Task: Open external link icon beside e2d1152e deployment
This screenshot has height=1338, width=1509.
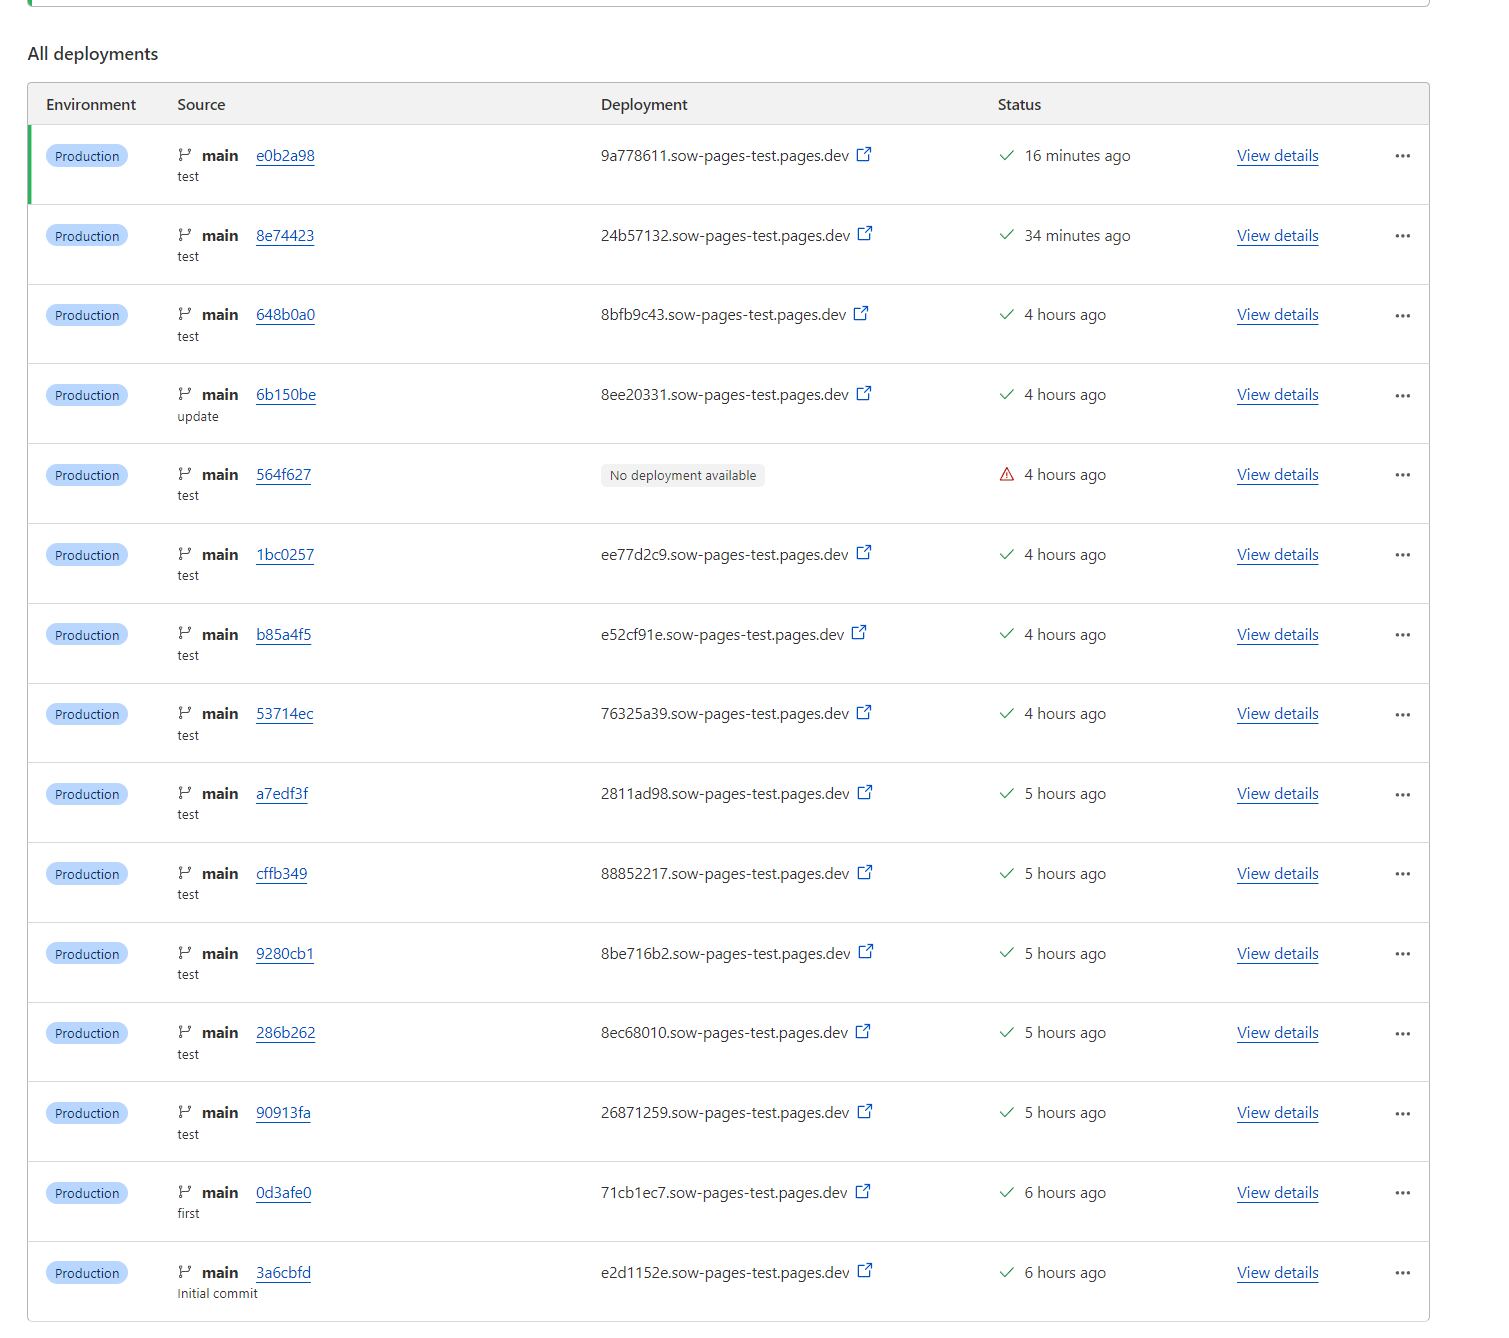Action: [x=865, y=1271]
